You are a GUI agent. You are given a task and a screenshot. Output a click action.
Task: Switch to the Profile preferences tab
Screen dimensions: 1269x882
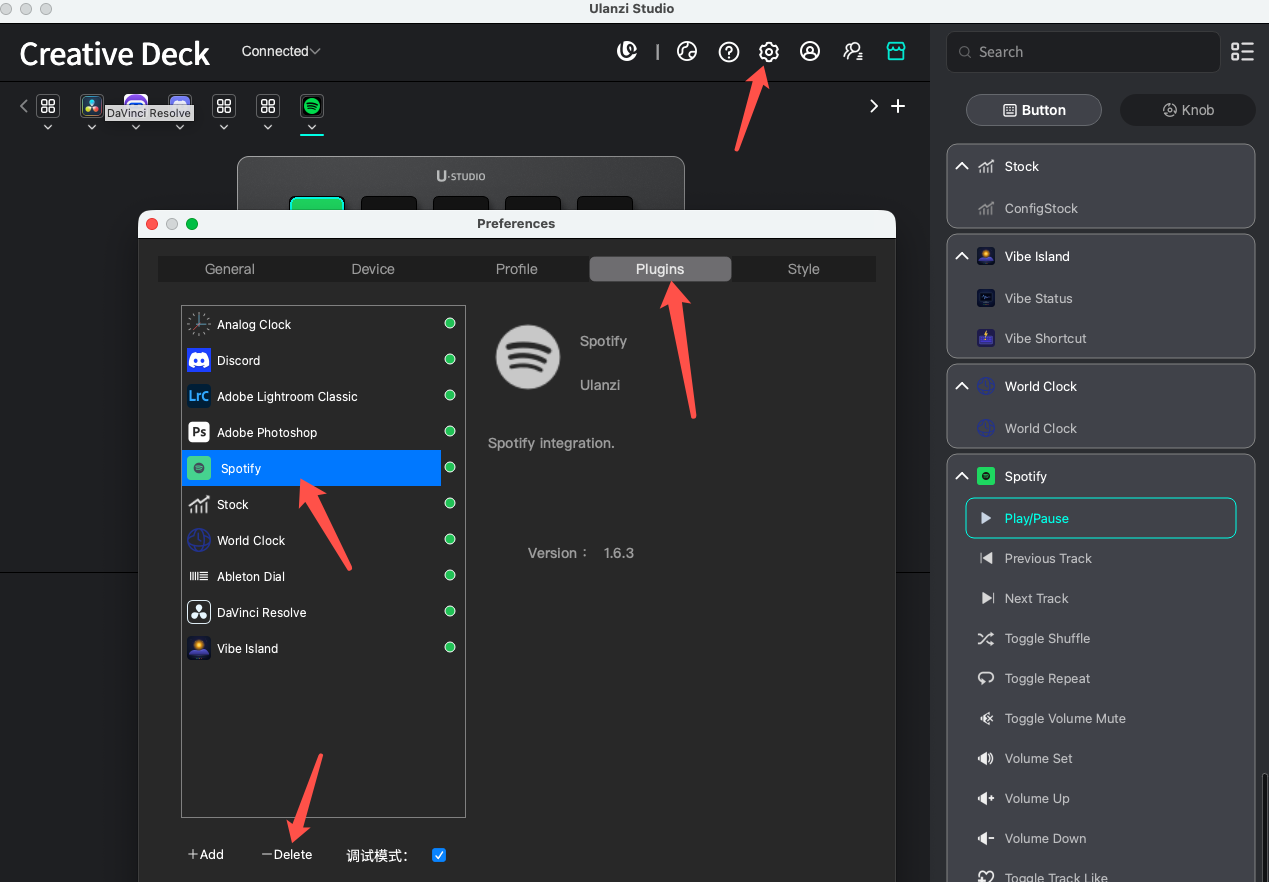pyautogui.click(x=517, y=269)
